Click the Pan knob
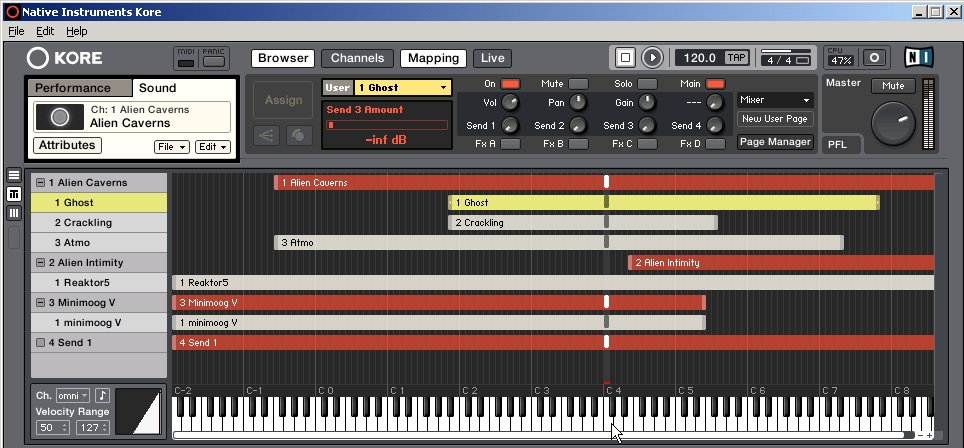Image resolution: width=964 pixels, height=448 pixels. 578,102
